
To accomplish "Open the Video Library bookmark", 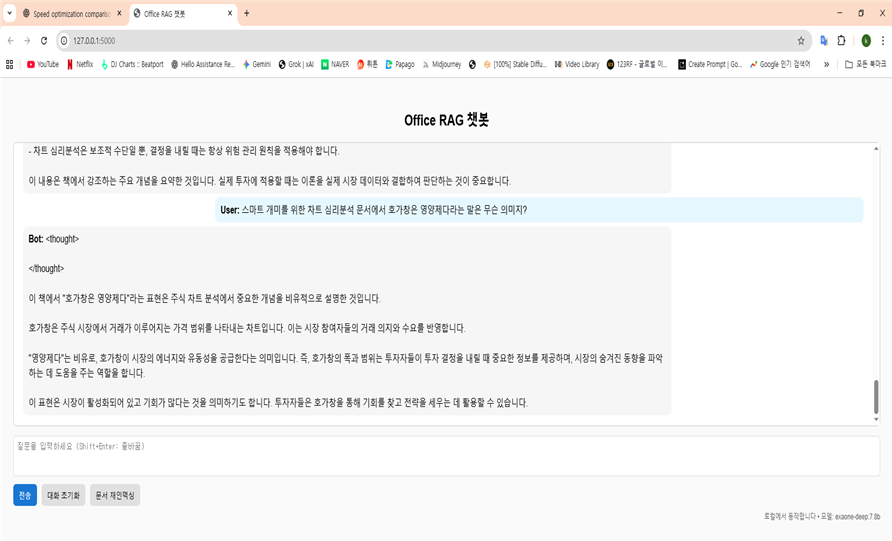I will 577,64.
